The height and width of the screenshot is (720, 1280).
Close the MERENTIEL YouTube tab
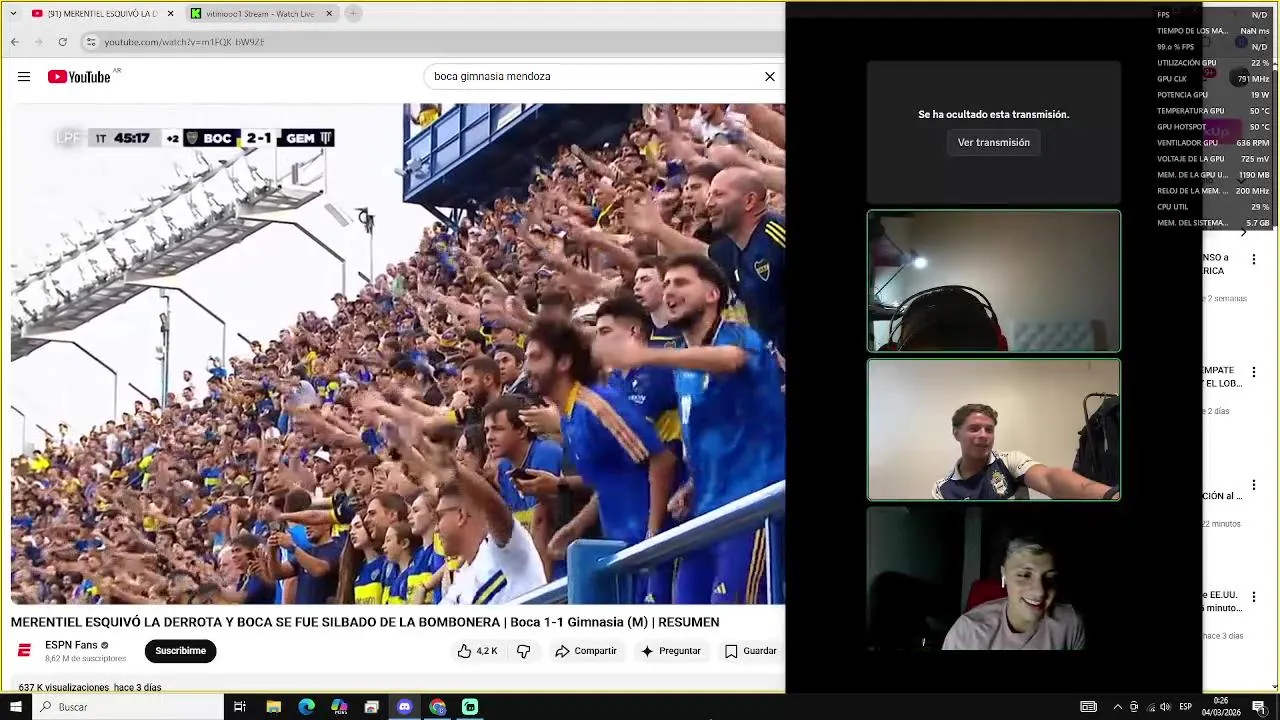click(170, 14)
